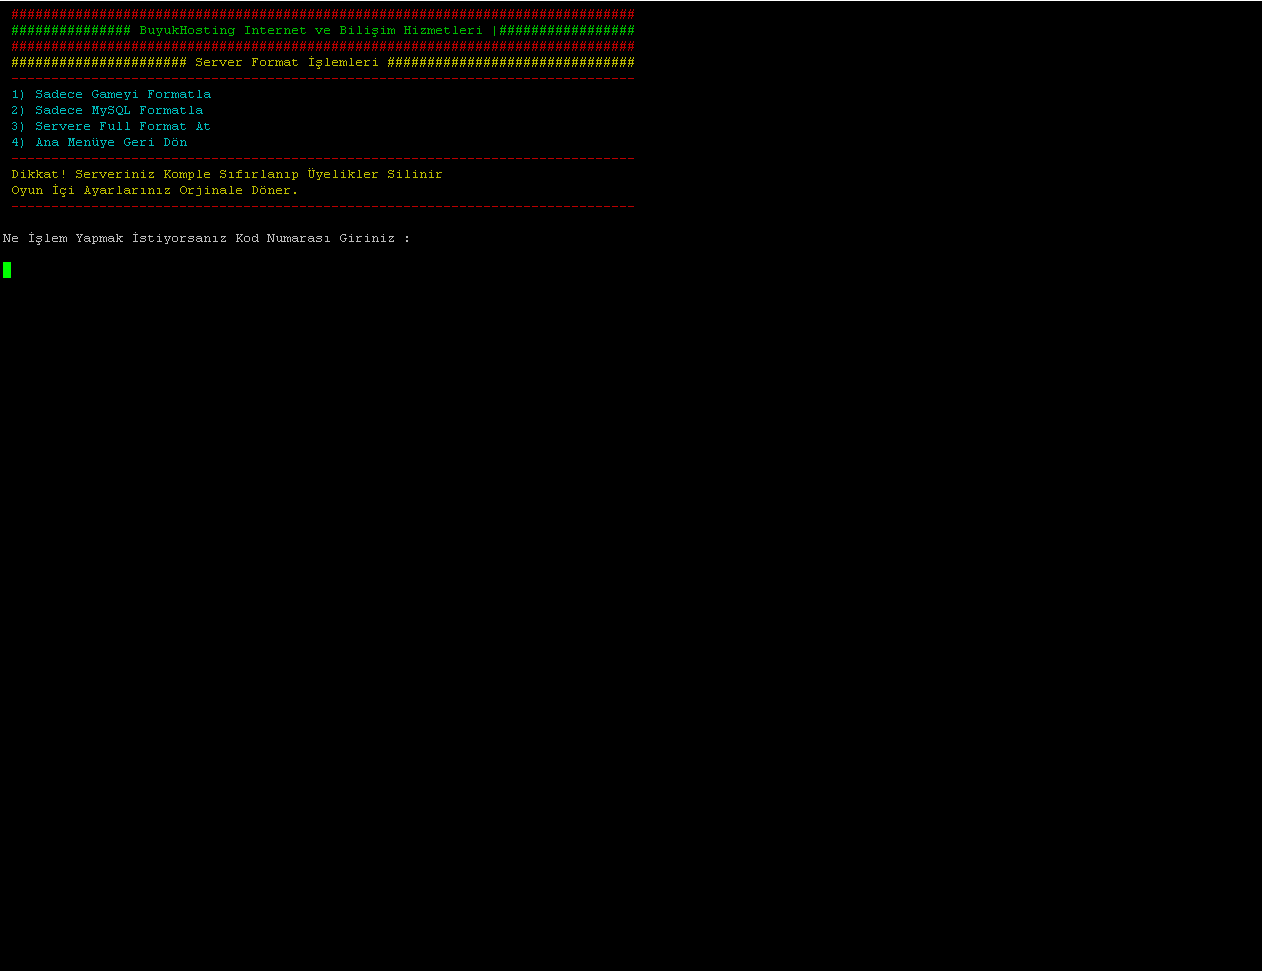Image resolution: width=1262 pixels, height=971 pixels.
Task: Click green hash marks right of Hizmetleri
Action: tap(566, 30)
